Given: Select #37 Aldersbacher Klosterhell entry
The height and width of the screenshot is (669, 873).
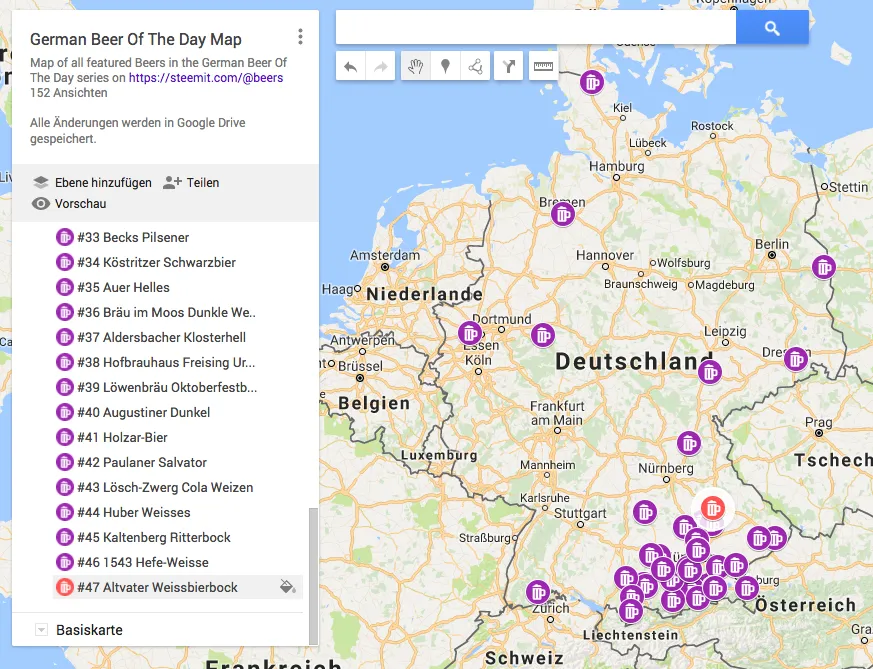Looking at the screenshot, I should (161, 337).
